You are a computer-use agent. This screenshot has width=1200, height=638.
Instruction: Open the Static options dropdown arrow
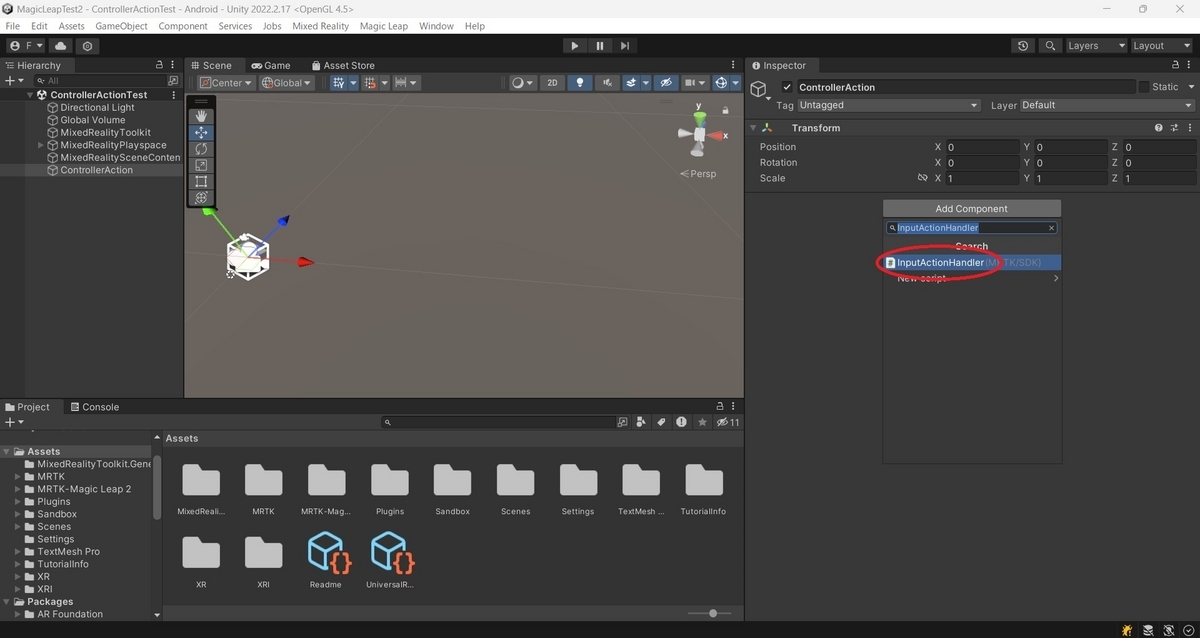(1189, 87)
